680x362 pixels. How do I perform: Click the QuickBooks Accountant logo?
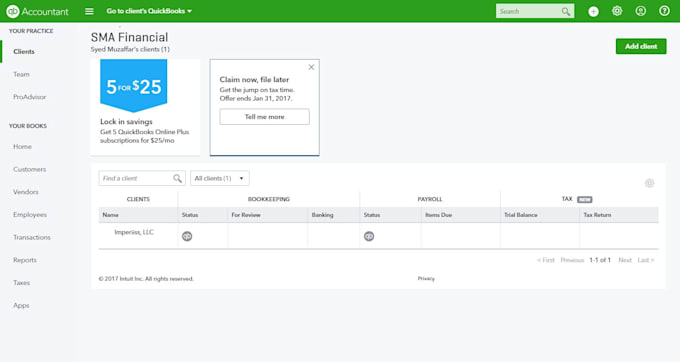click(37, 11)
